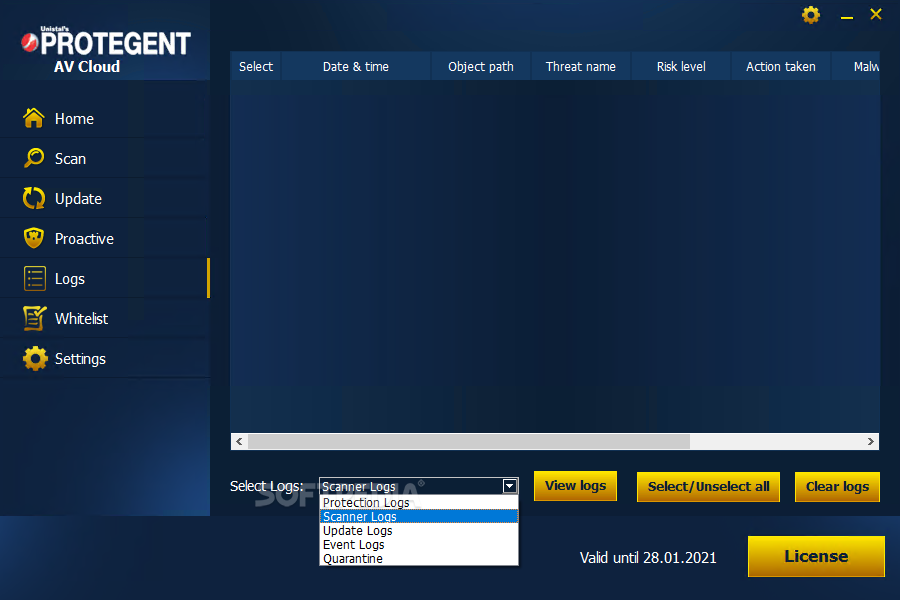This screenshot has height=600, width=900.
Task: Click the Settings gear icon in sidebar
Action: coord(35,358)
